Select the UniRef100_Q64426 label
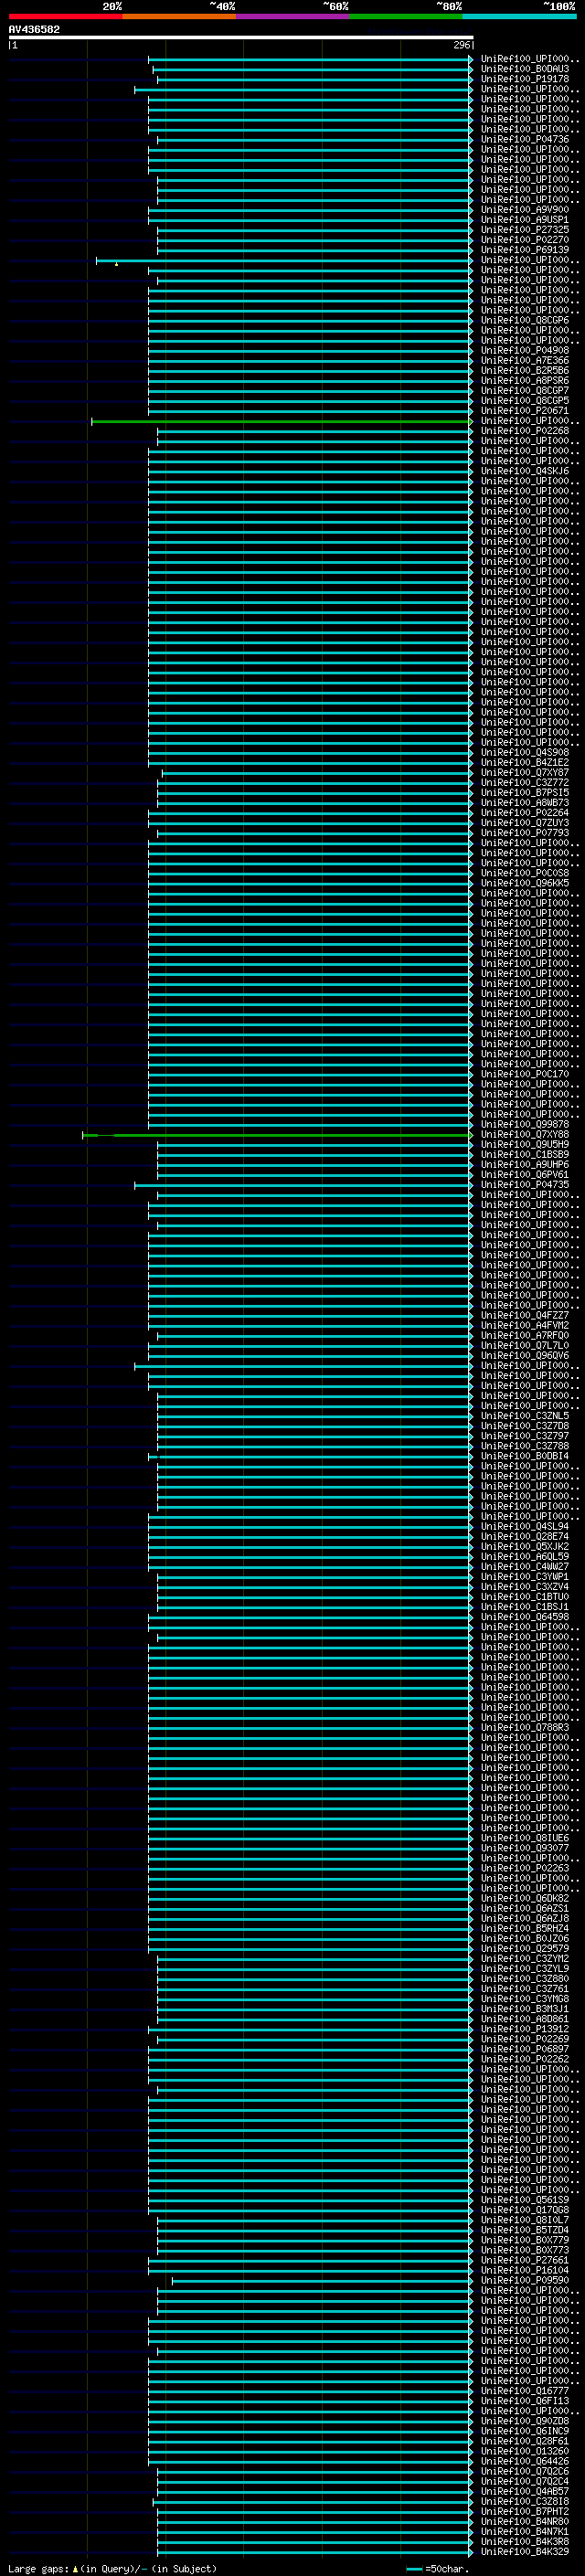This screenshot has width=585, height=2576. point(525,2460)
